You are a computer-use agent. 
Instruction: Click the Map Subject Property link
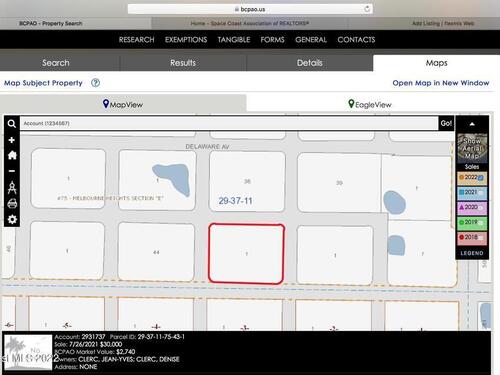(43, 83)
